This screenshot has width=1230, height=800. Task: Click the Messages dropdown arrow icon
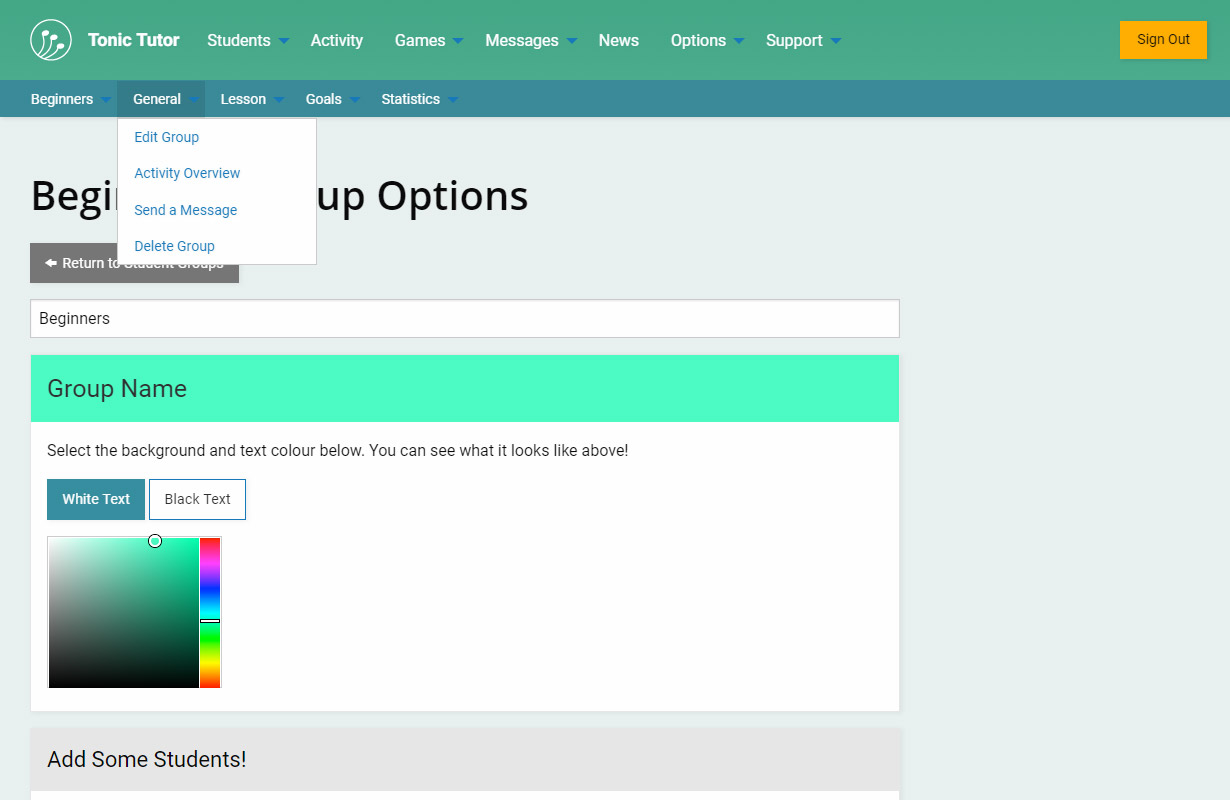click(572, 41)
